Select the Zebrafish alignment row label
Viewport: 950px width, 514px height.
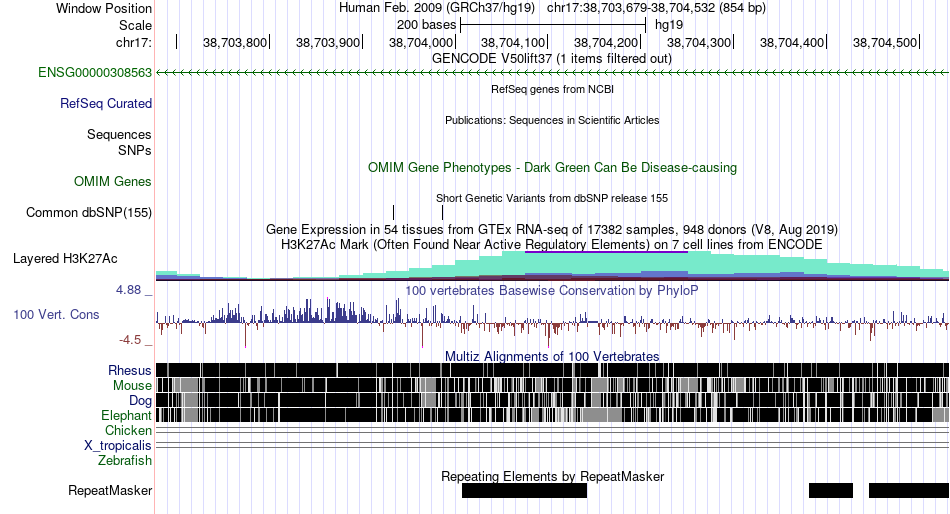125,461
